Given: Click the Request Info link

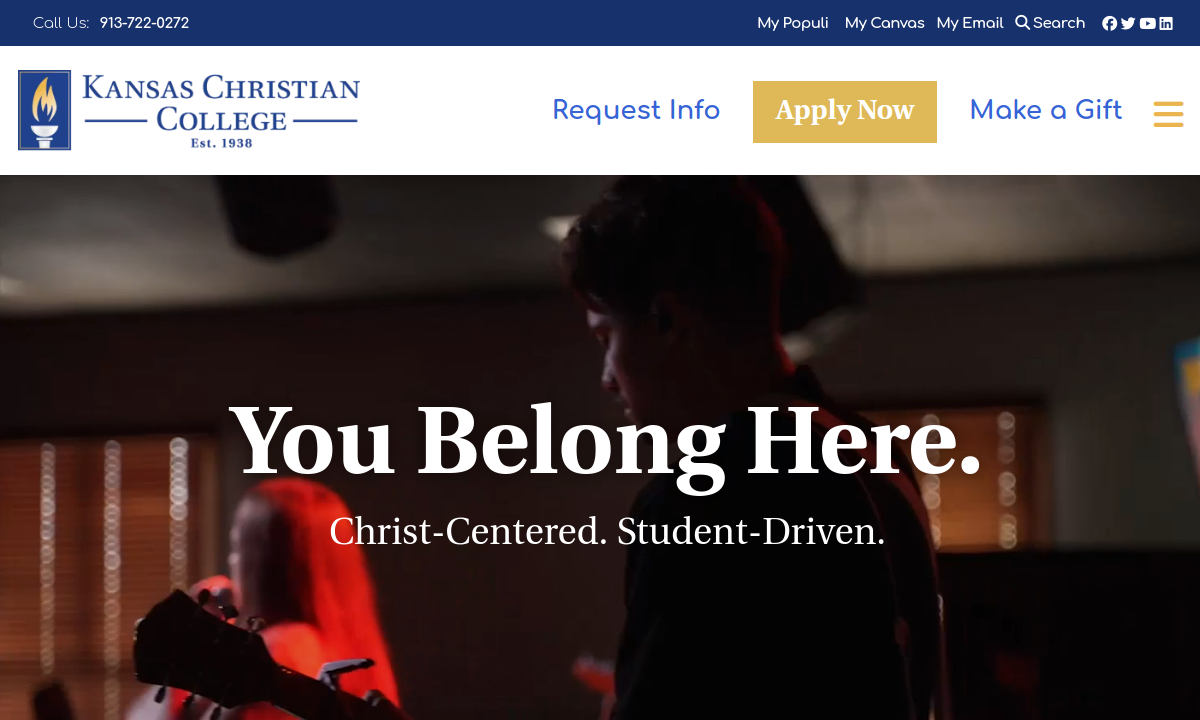Looking at the screenshot, I should click(x=636, y=110).
